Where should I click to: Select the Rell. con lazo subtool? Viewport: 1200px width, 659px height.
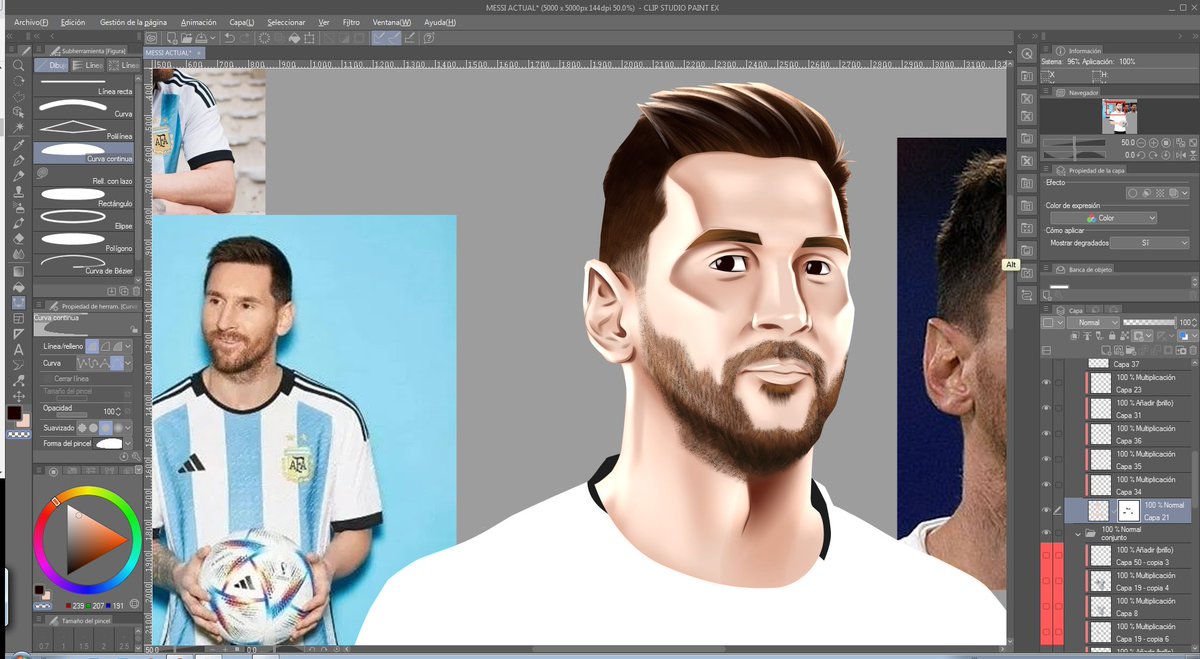tap(86, 176)
